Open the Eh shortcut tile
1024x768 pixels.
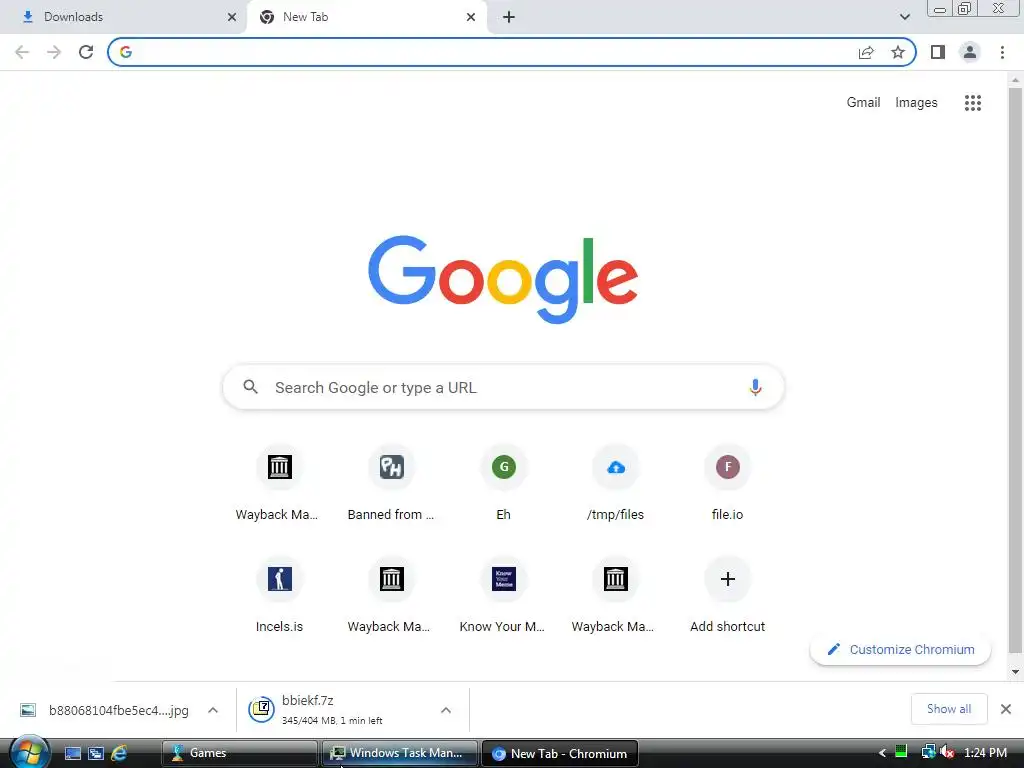pos(504,485)
